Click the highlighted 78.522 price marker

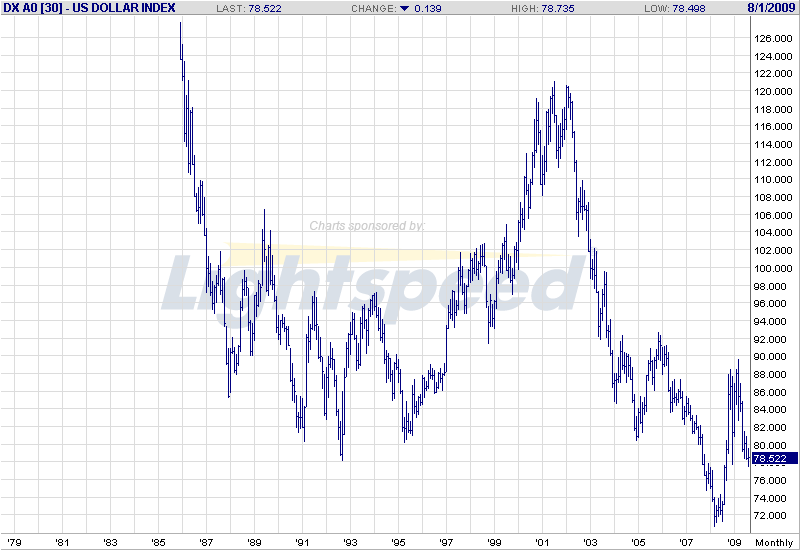[773, 459]
